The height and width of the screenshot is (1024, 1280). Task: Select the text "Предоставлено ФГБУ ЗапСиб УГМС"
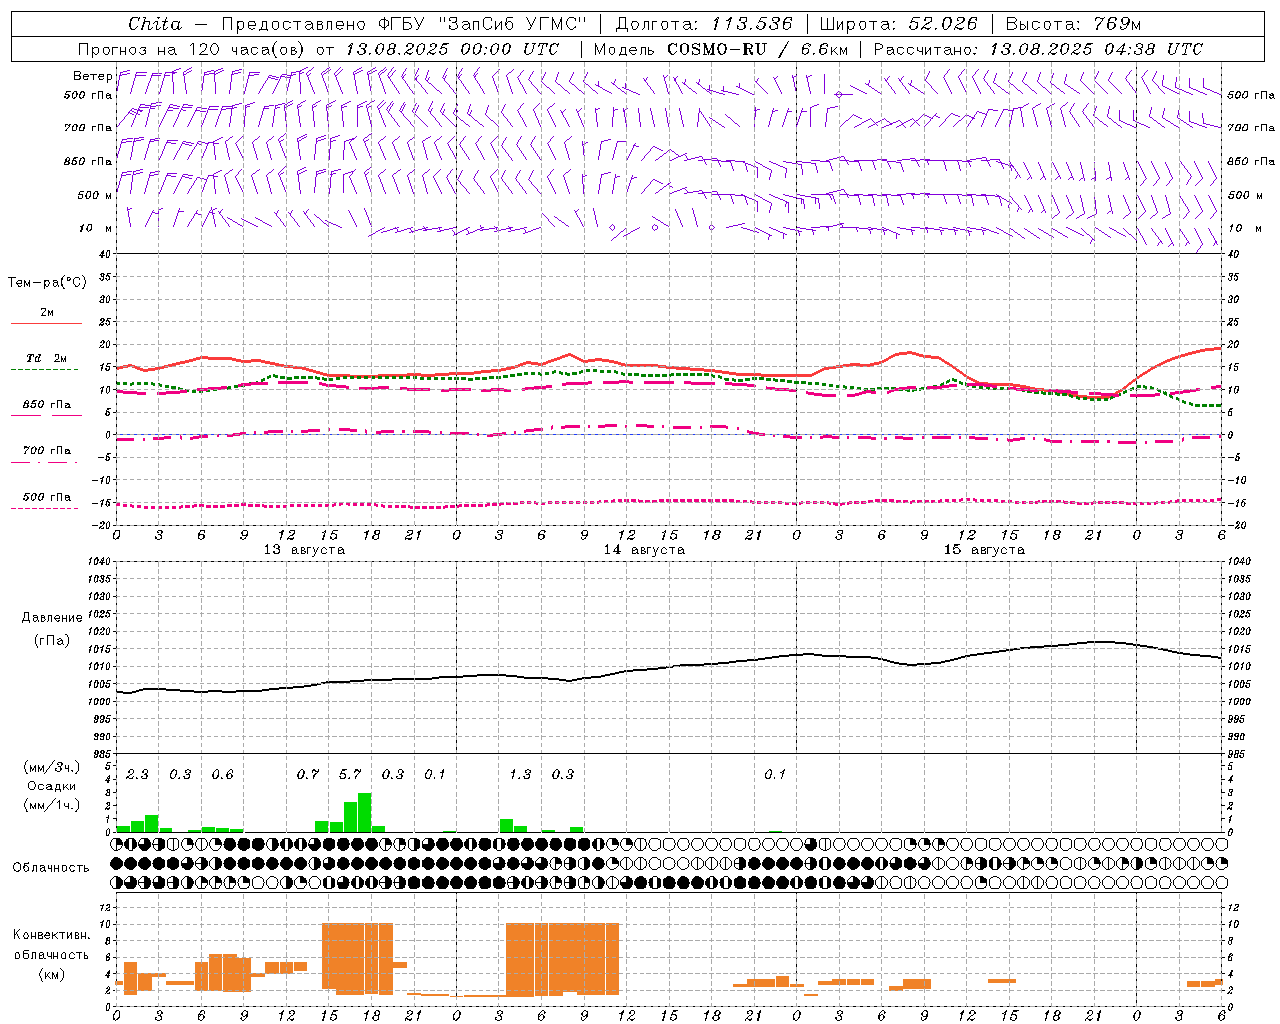pyautogui.click(x=404, y=24)
